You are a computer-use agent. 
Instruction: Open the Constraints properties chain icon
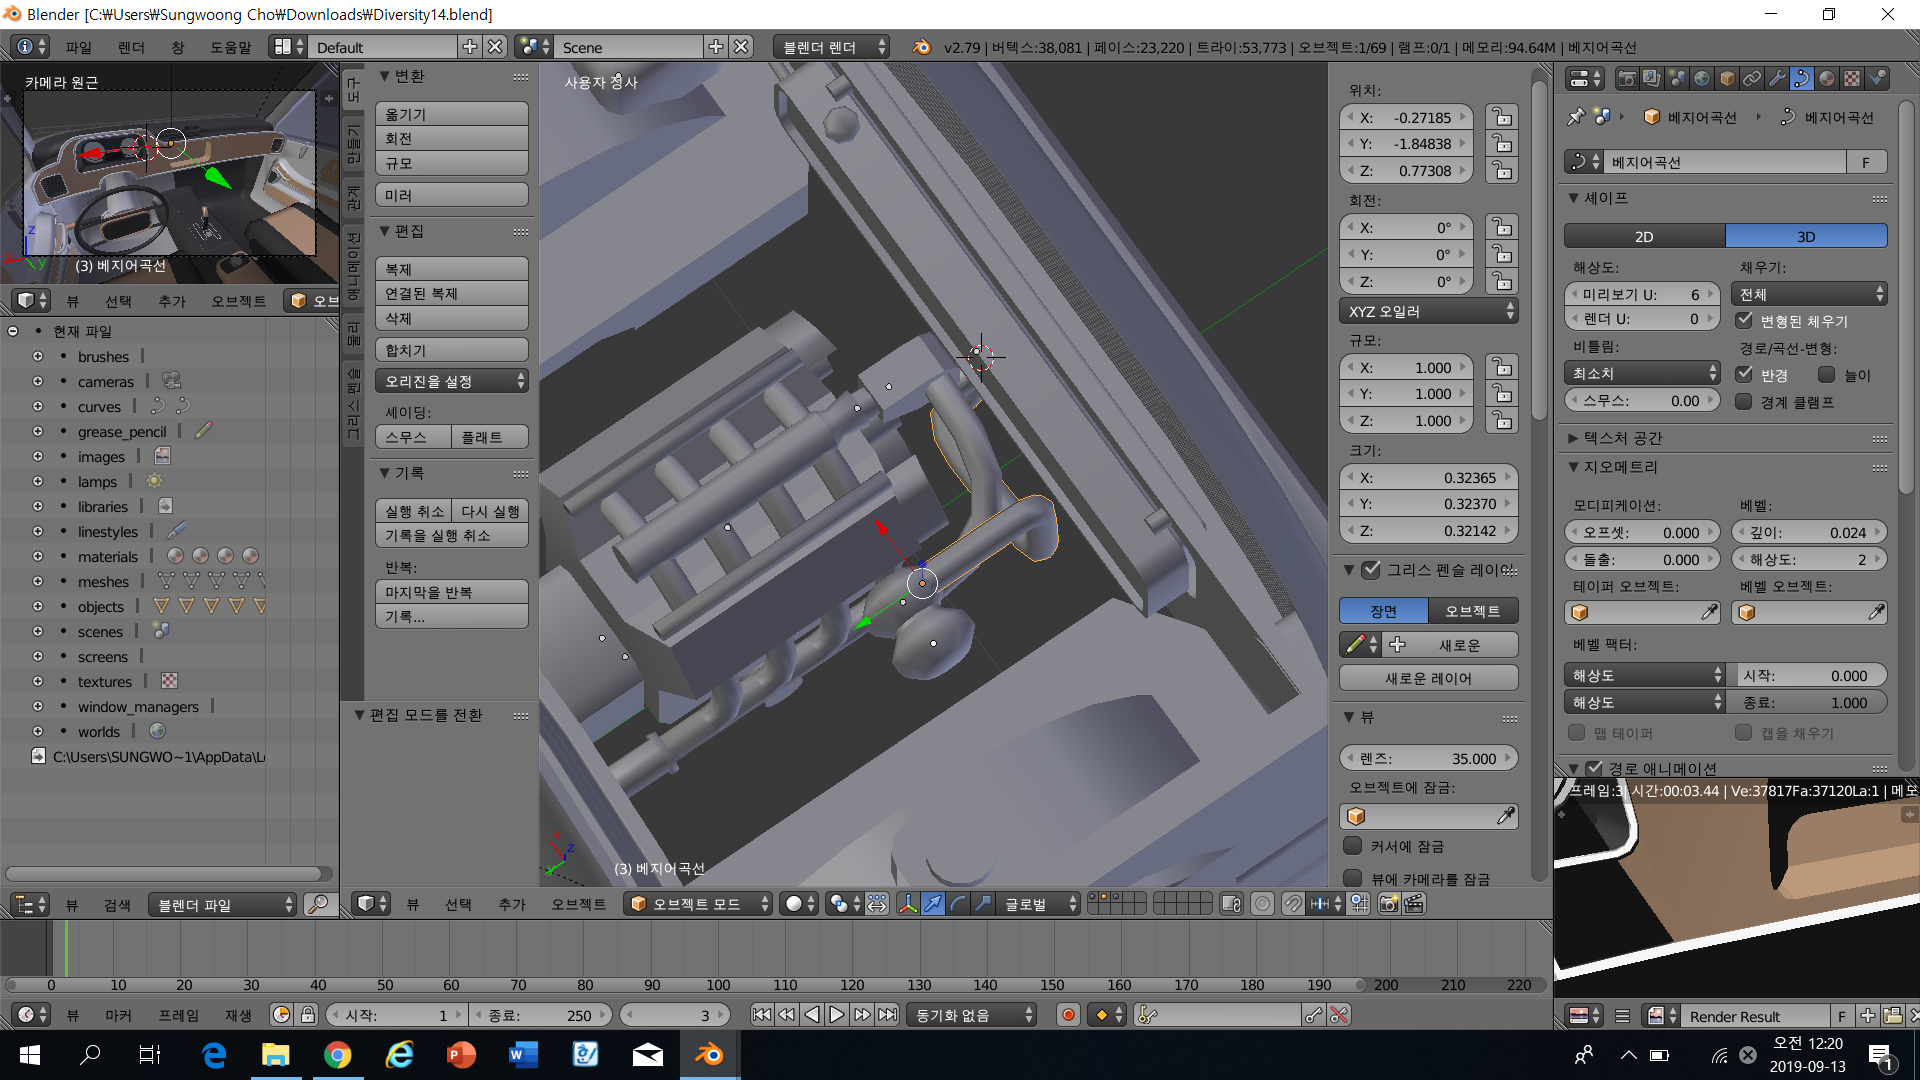pyautogui.click(x=1752, y=78)
